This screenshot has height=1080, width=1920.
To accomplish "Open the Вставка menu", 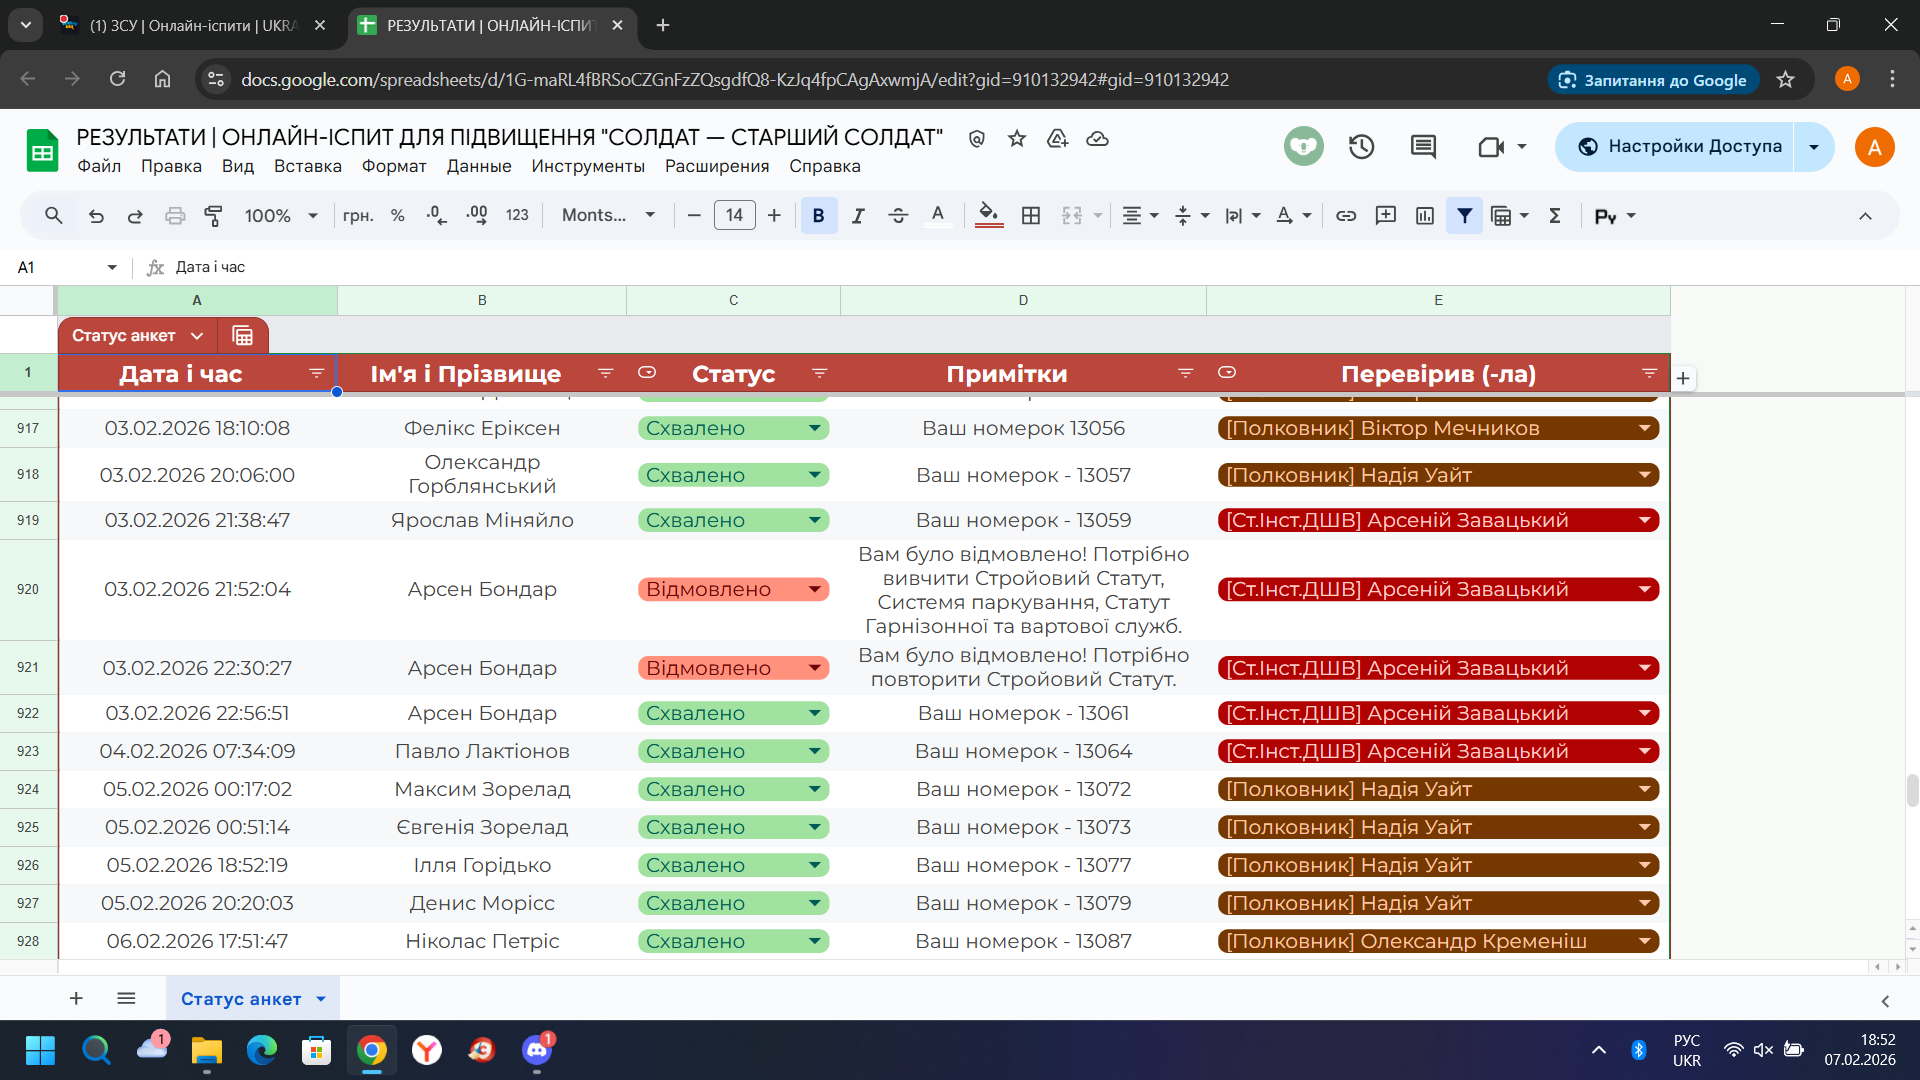I will (307, 166).
